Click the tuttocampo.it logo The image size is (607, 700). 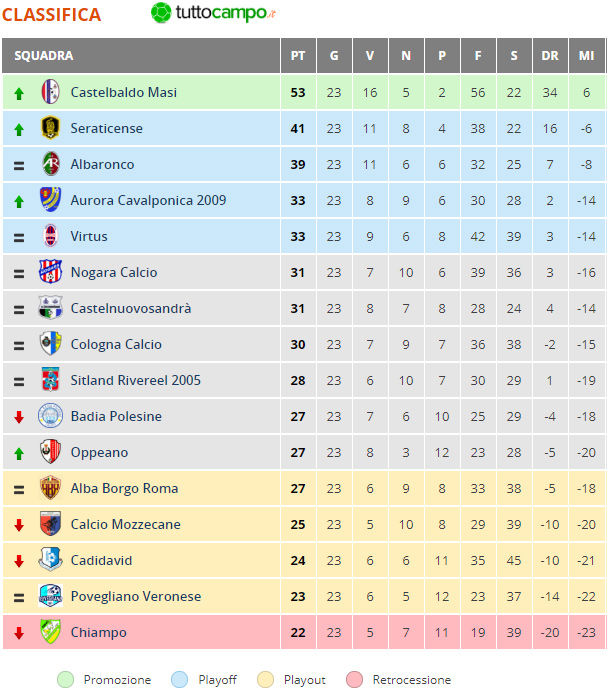click(x=213, y=13)
